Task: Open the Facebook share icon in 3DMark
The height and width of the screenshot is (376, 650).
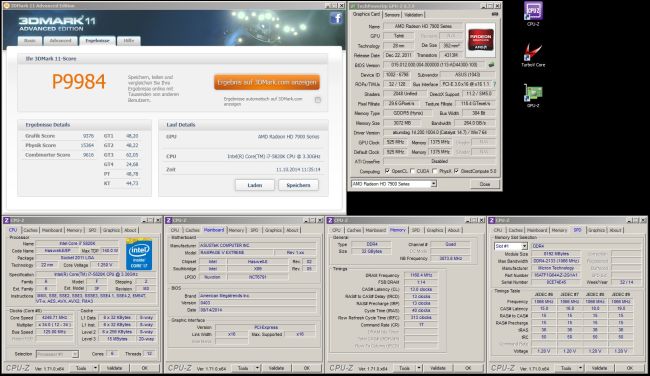Action: click(x=336, y=18)
